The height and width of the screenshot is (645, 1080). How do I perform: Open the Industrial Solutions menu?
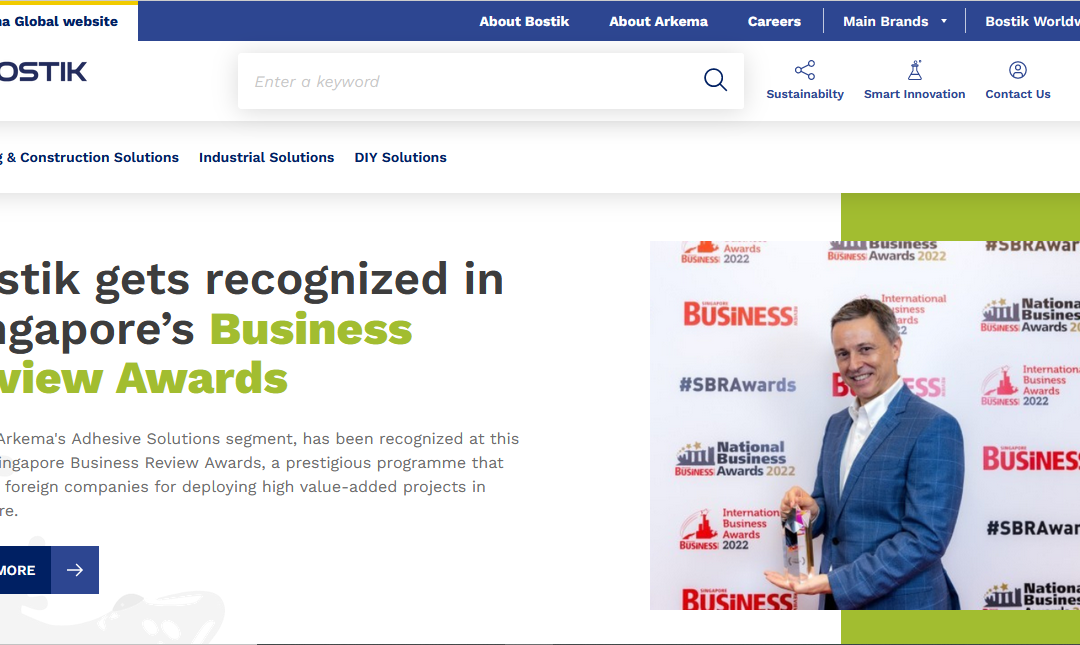click(267, 157)
